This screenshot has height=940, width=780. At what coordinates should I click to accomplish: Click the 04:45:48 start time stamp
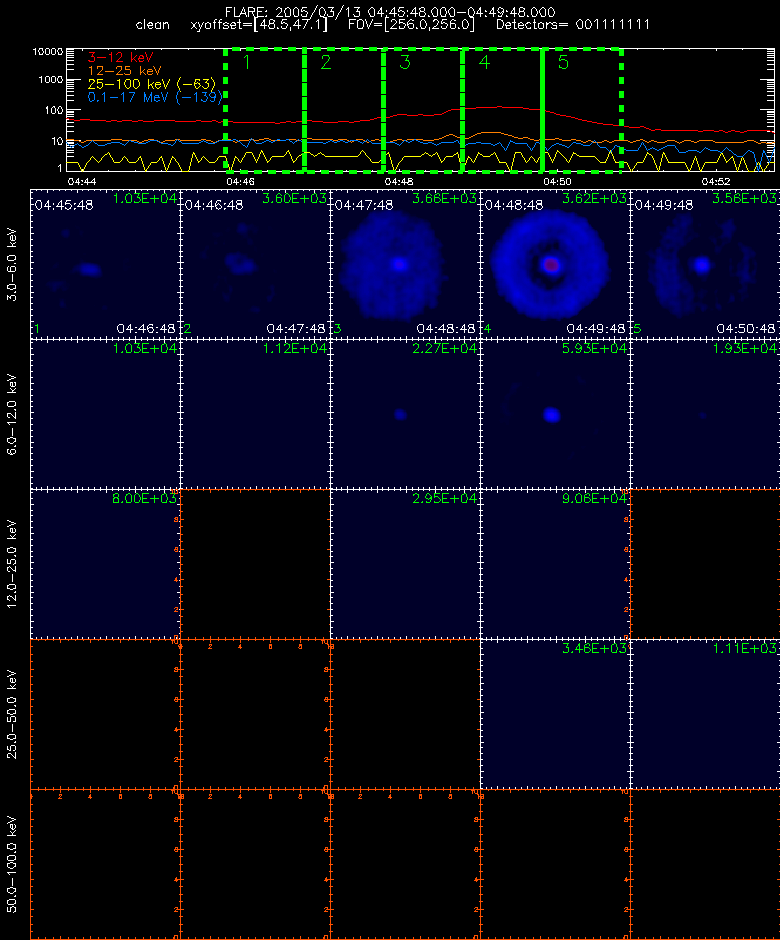click(x=64, y=205)
